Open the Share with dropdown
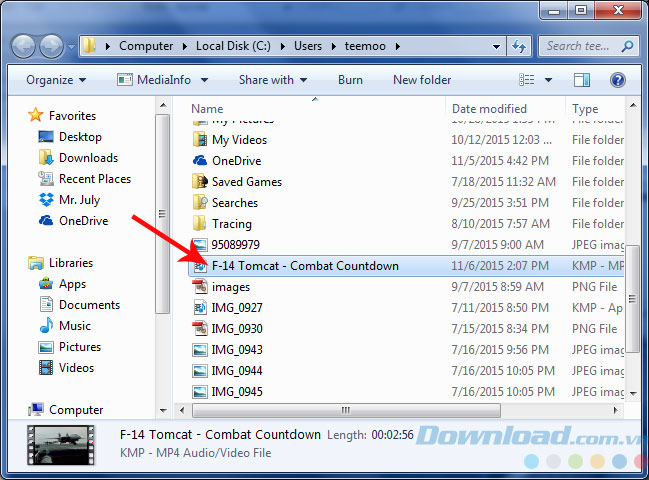Image resolution: width=649 pixels, height=480 pixels. click(x=273, y=80)
